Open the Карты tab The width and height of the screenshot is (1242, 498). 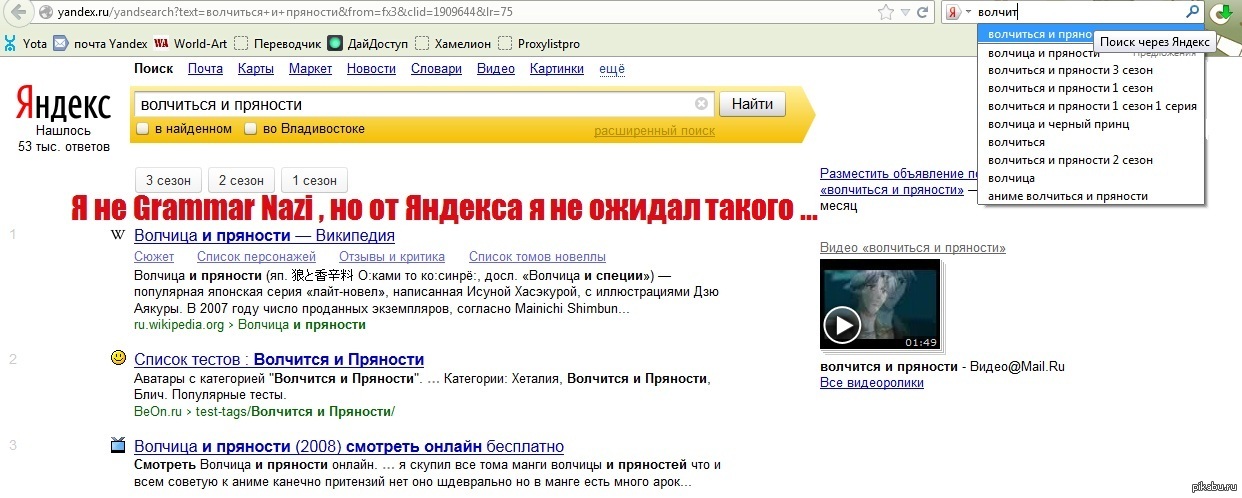tap(256, 69)
